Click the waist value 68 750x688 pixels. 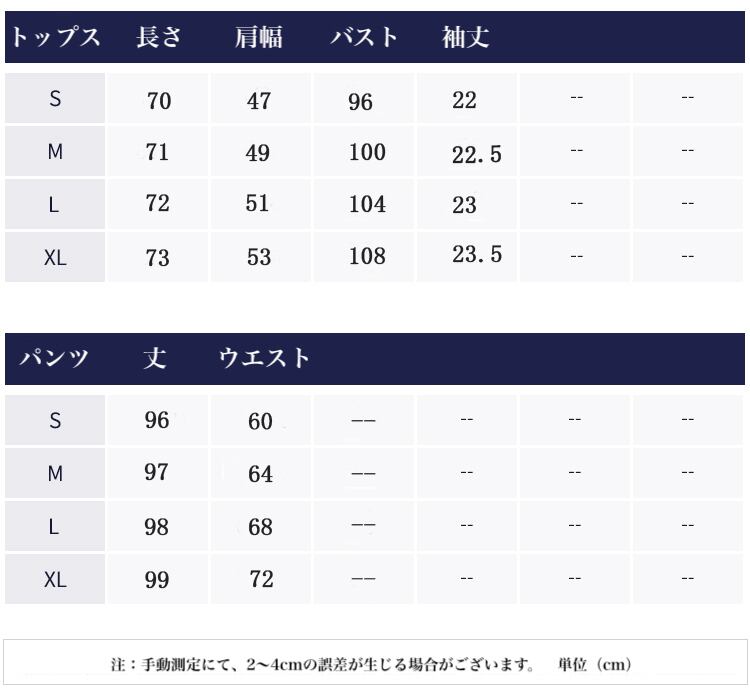(260, 527)
